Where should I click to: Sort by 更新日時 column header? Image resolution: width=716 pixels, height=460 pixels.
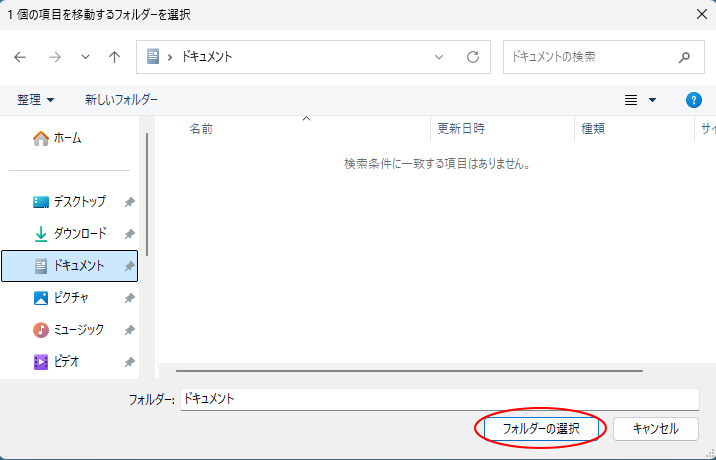[x=461, y=129]
